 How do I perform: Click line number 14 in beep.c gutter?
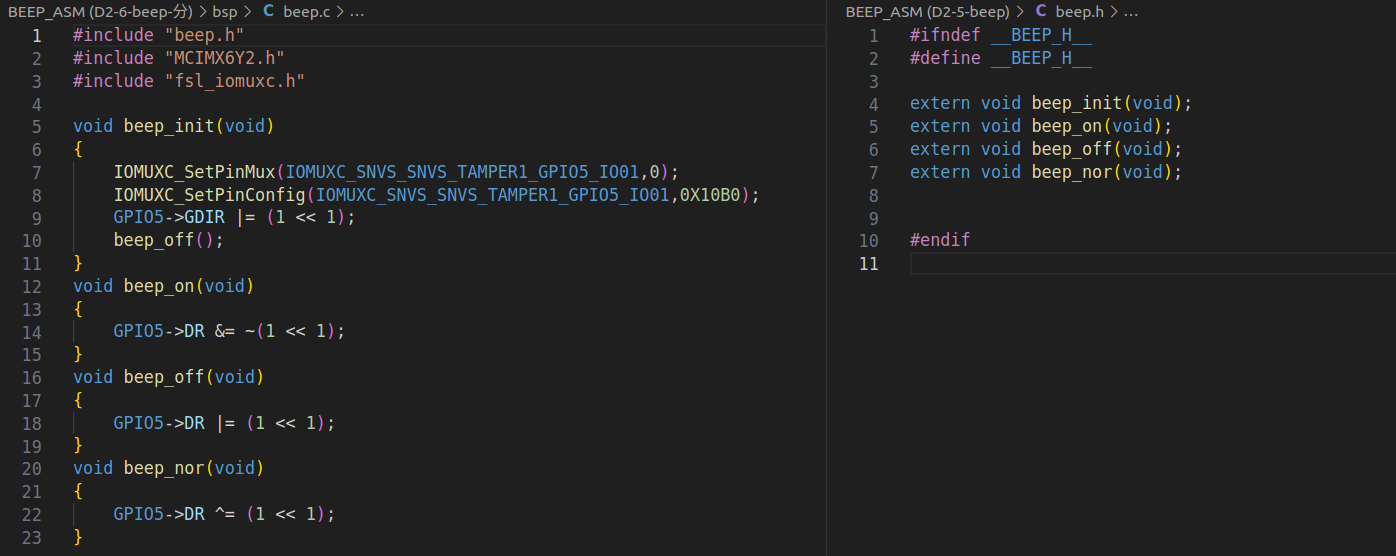31,331
